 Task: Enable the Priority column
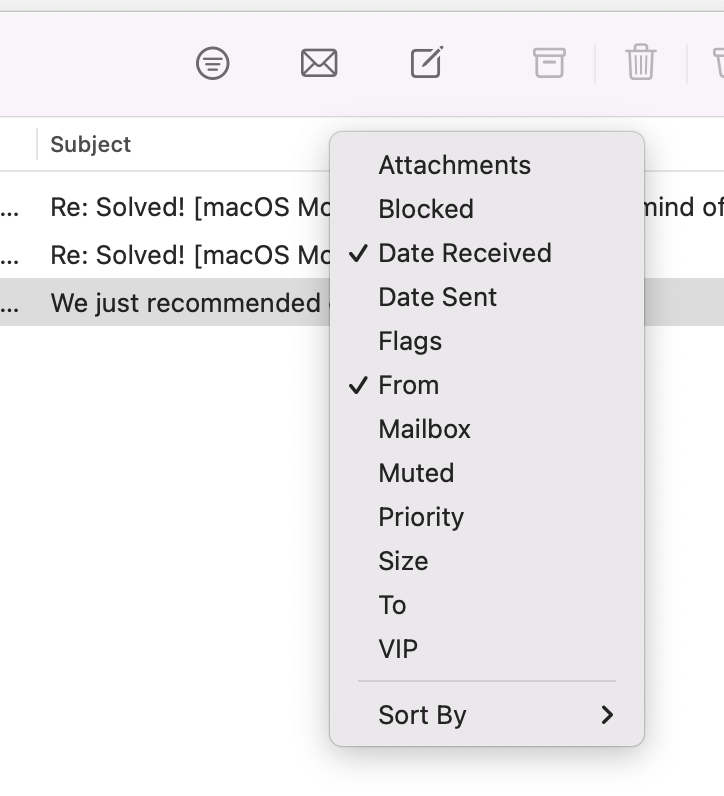pos(421,517)
